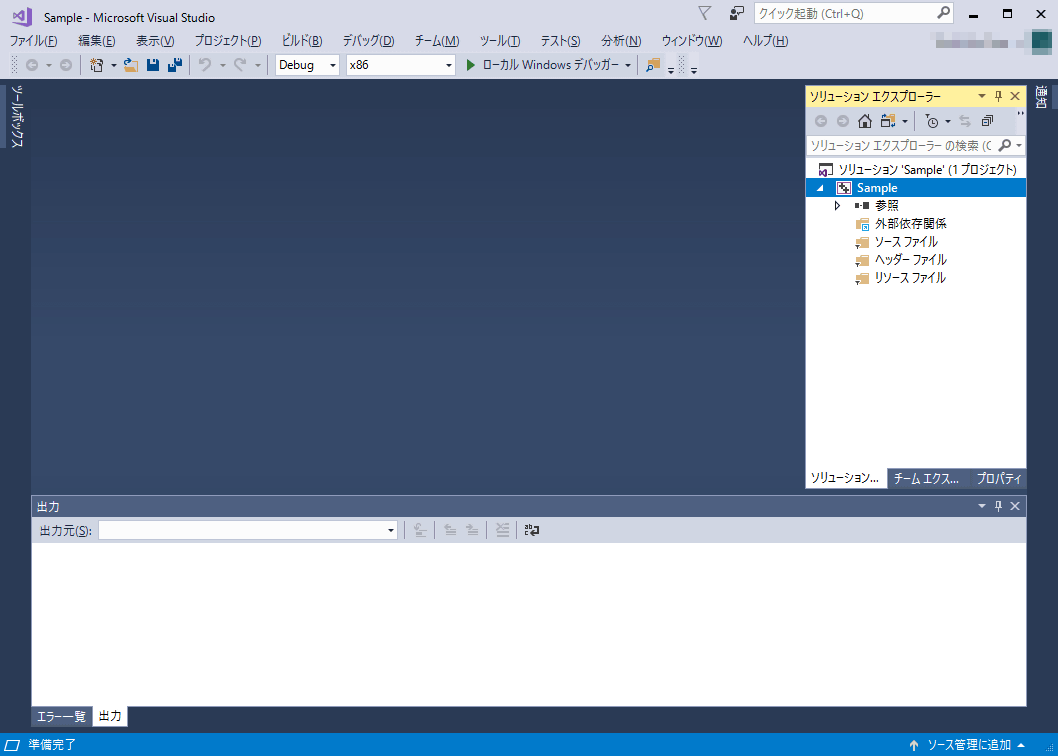Expand the 参照 references node
The height and width of the screenshot is (756, 1058).
click(x=837, y=206)
